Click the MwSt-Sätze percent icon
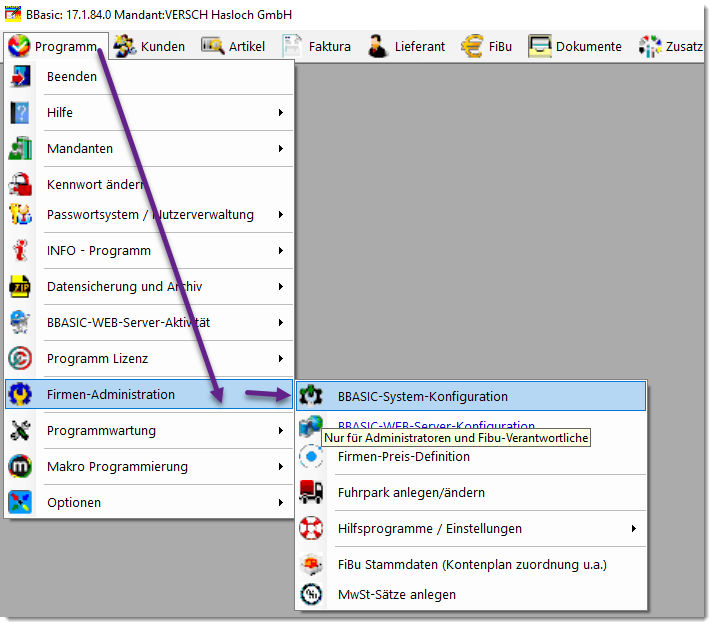 pyautogui.click(x=311, y=594)
